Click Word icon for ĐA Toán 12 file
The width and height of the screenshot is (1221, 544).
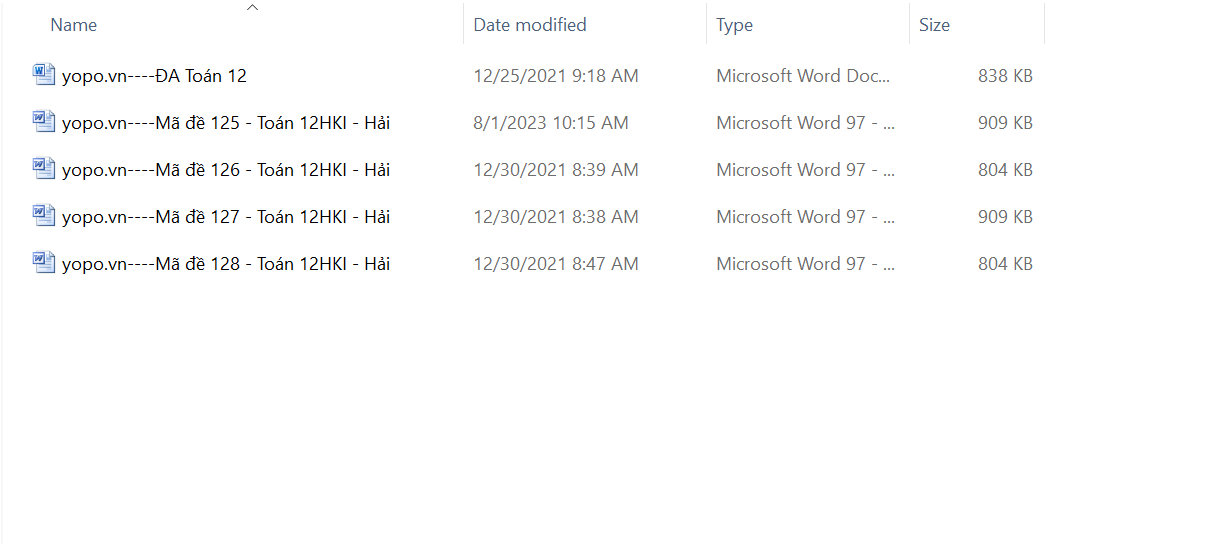44,75
